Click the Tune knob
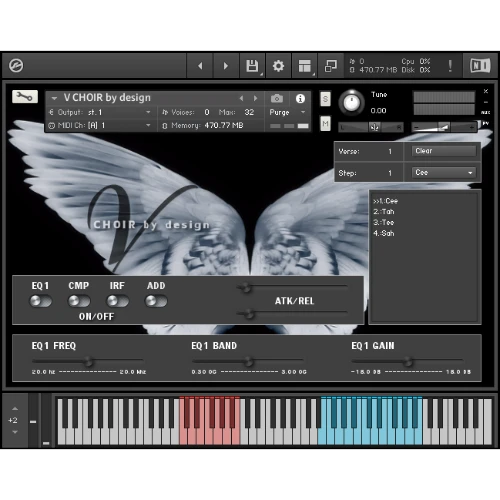Image resolution: width=500 pixels, height=500 pixels. [x=351, y=103]
